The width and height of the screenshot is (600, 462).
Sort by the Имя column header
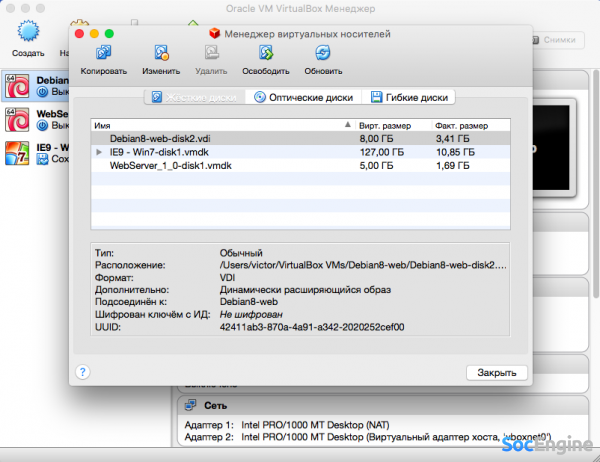tap(223, 126)
